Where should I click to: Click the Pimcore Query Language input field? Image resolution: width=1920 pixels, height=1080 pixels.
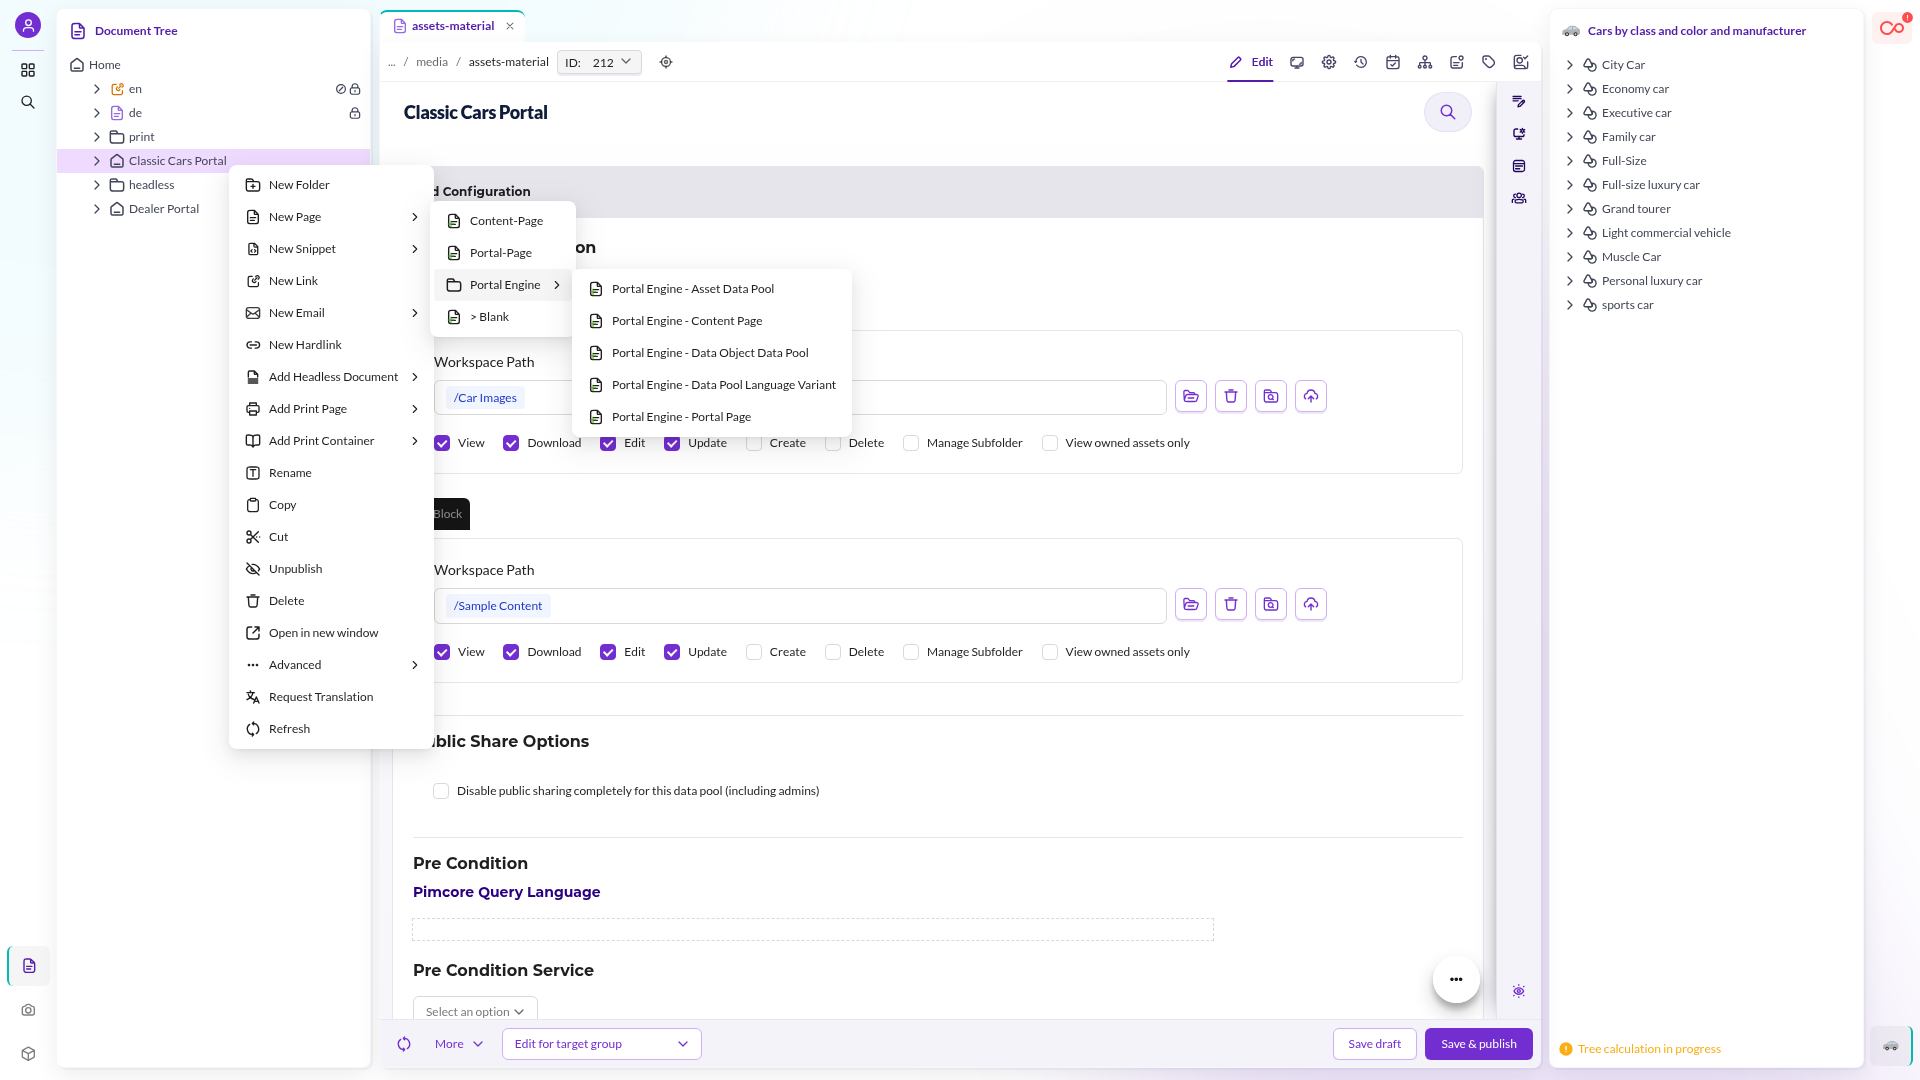pos(813,929)
